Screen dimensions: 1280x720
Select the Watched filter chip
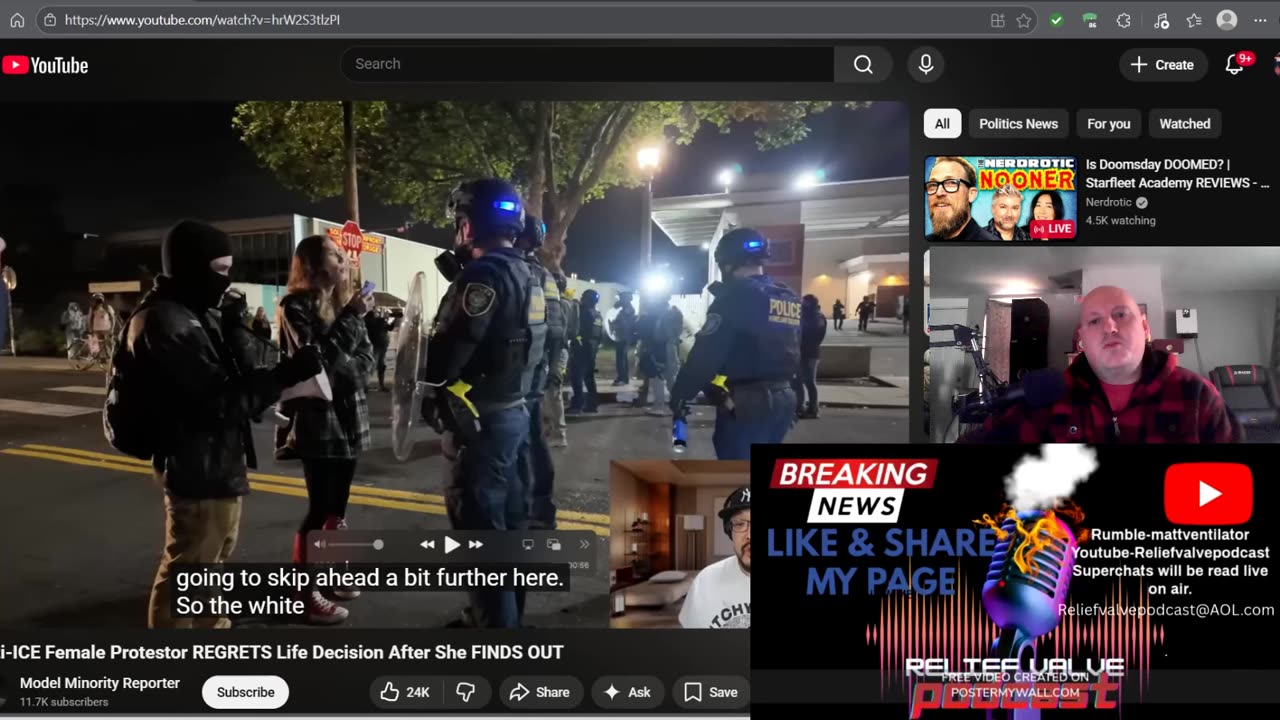pyautogui.click(x=1185, y=124)
